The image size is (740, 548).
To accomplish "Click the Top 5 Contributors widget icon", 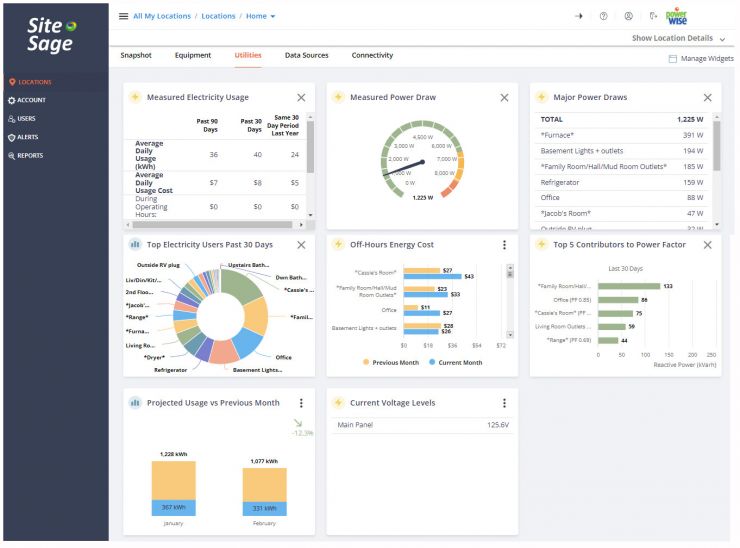I will [x=542, y=244].
